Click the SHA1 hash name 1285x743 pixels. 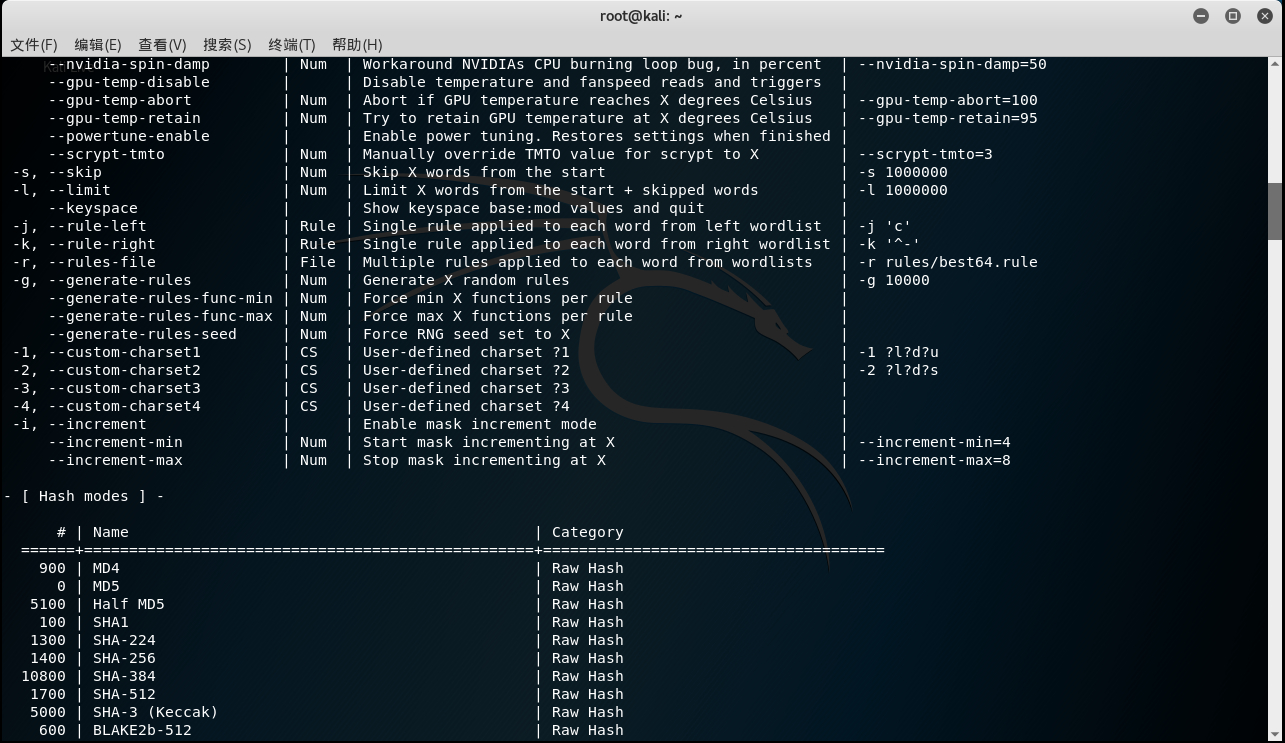coord(111,622)
